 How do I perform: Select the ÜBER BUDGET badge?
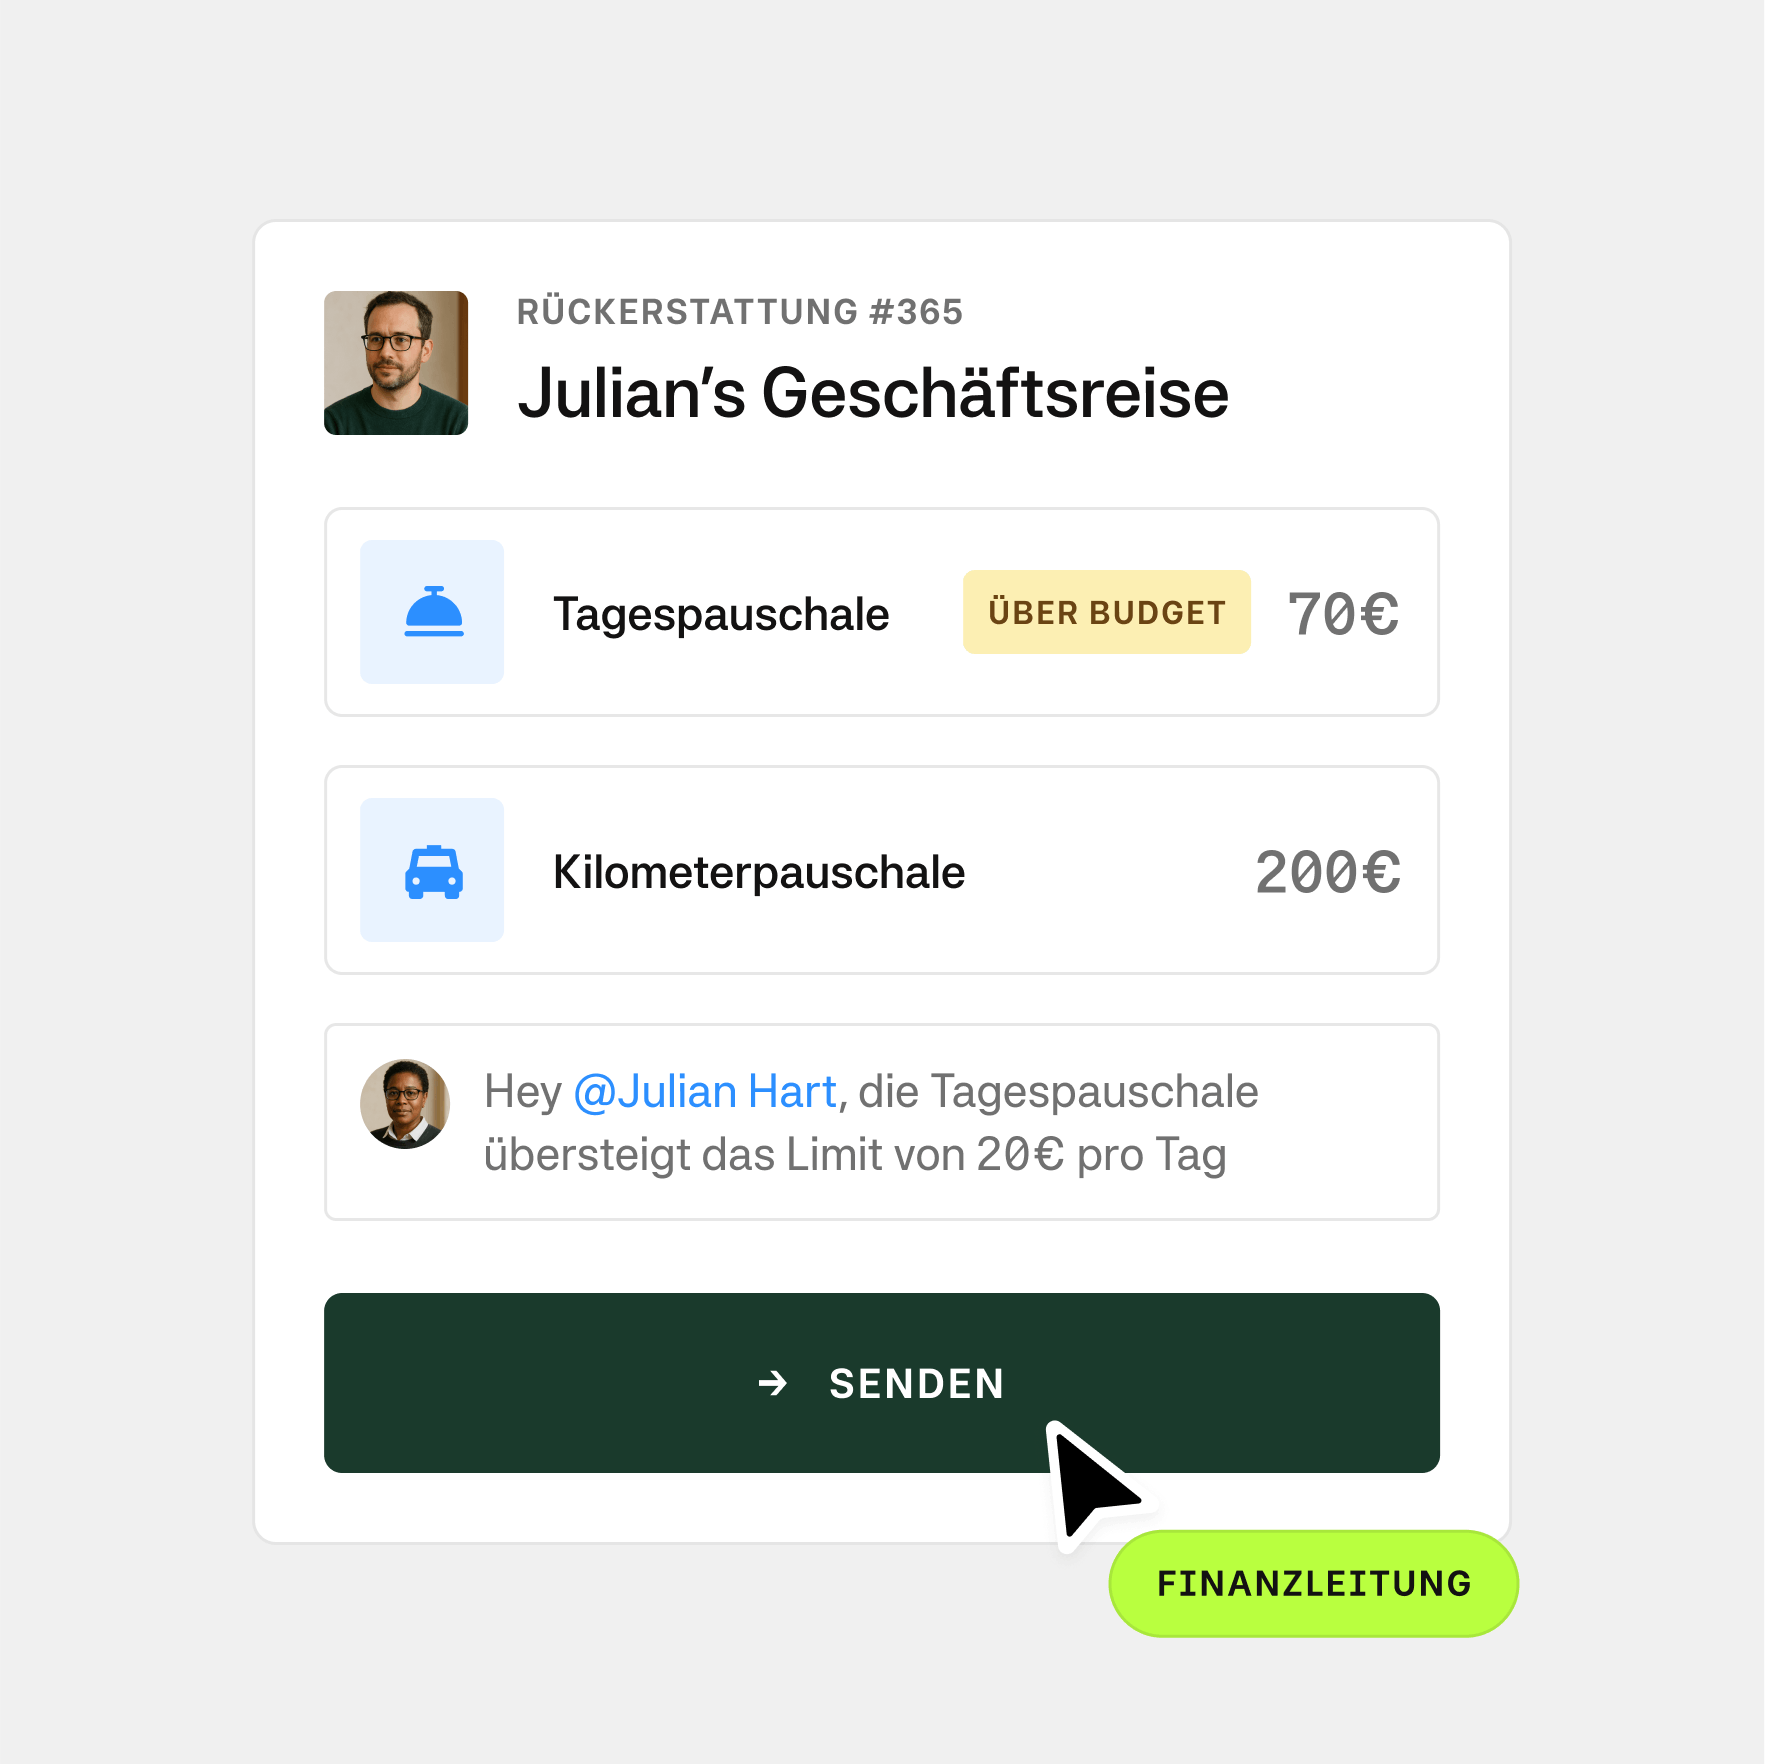click(1106, 612)
